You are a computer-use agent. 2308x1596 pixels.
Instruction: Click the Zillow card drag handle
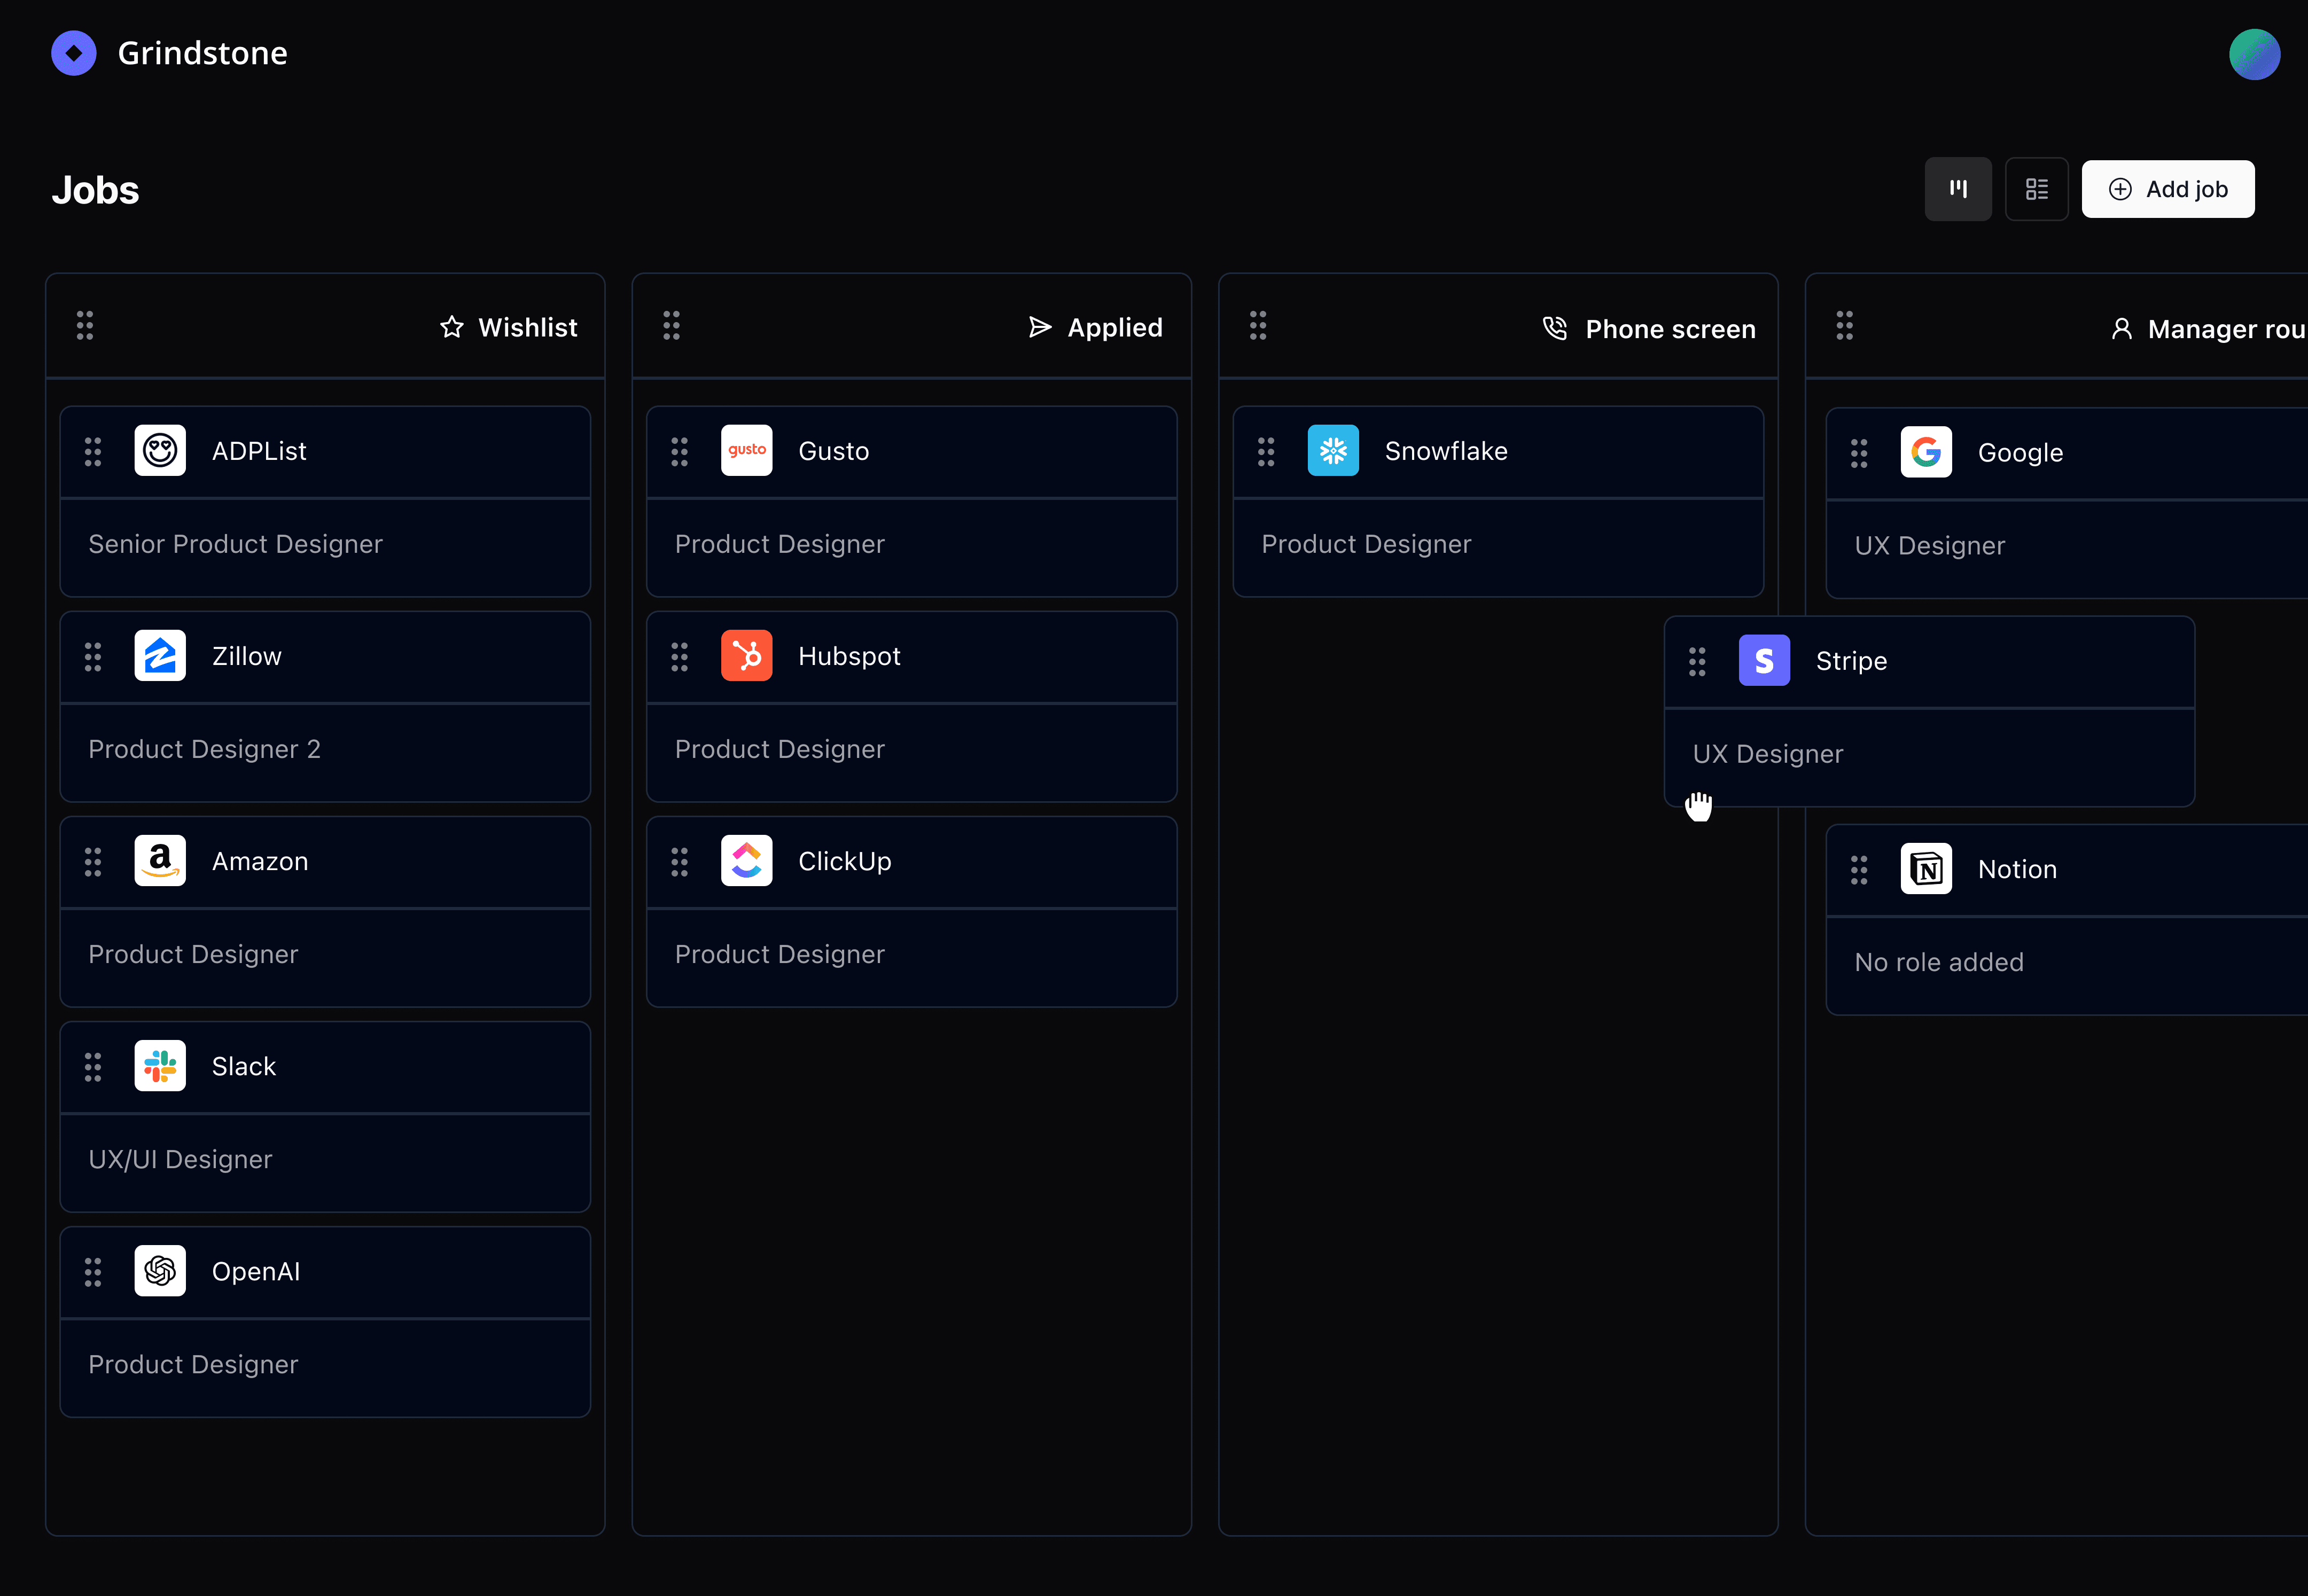coord(93,657)
